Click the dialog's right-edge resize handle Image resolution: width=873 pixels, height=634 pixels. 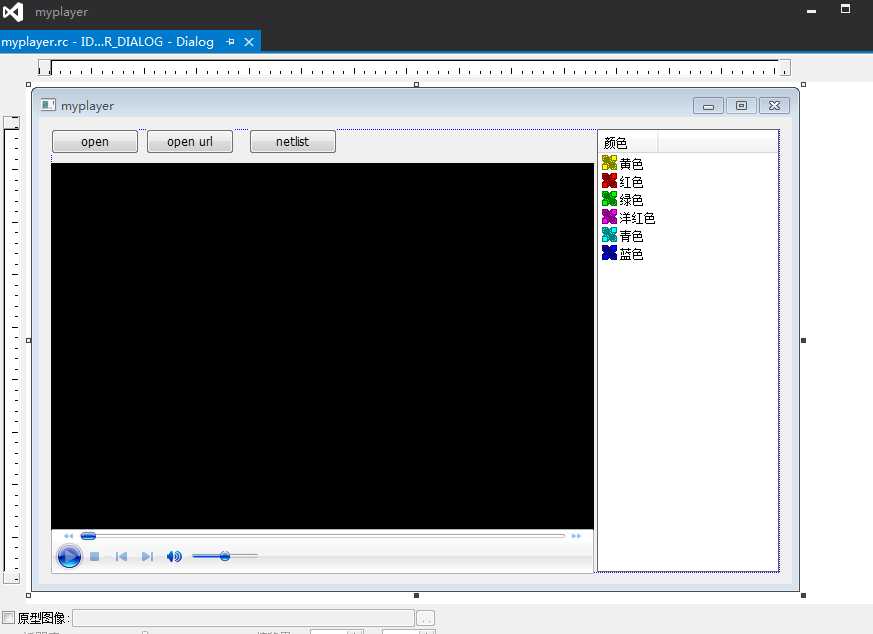pos(803,340)
